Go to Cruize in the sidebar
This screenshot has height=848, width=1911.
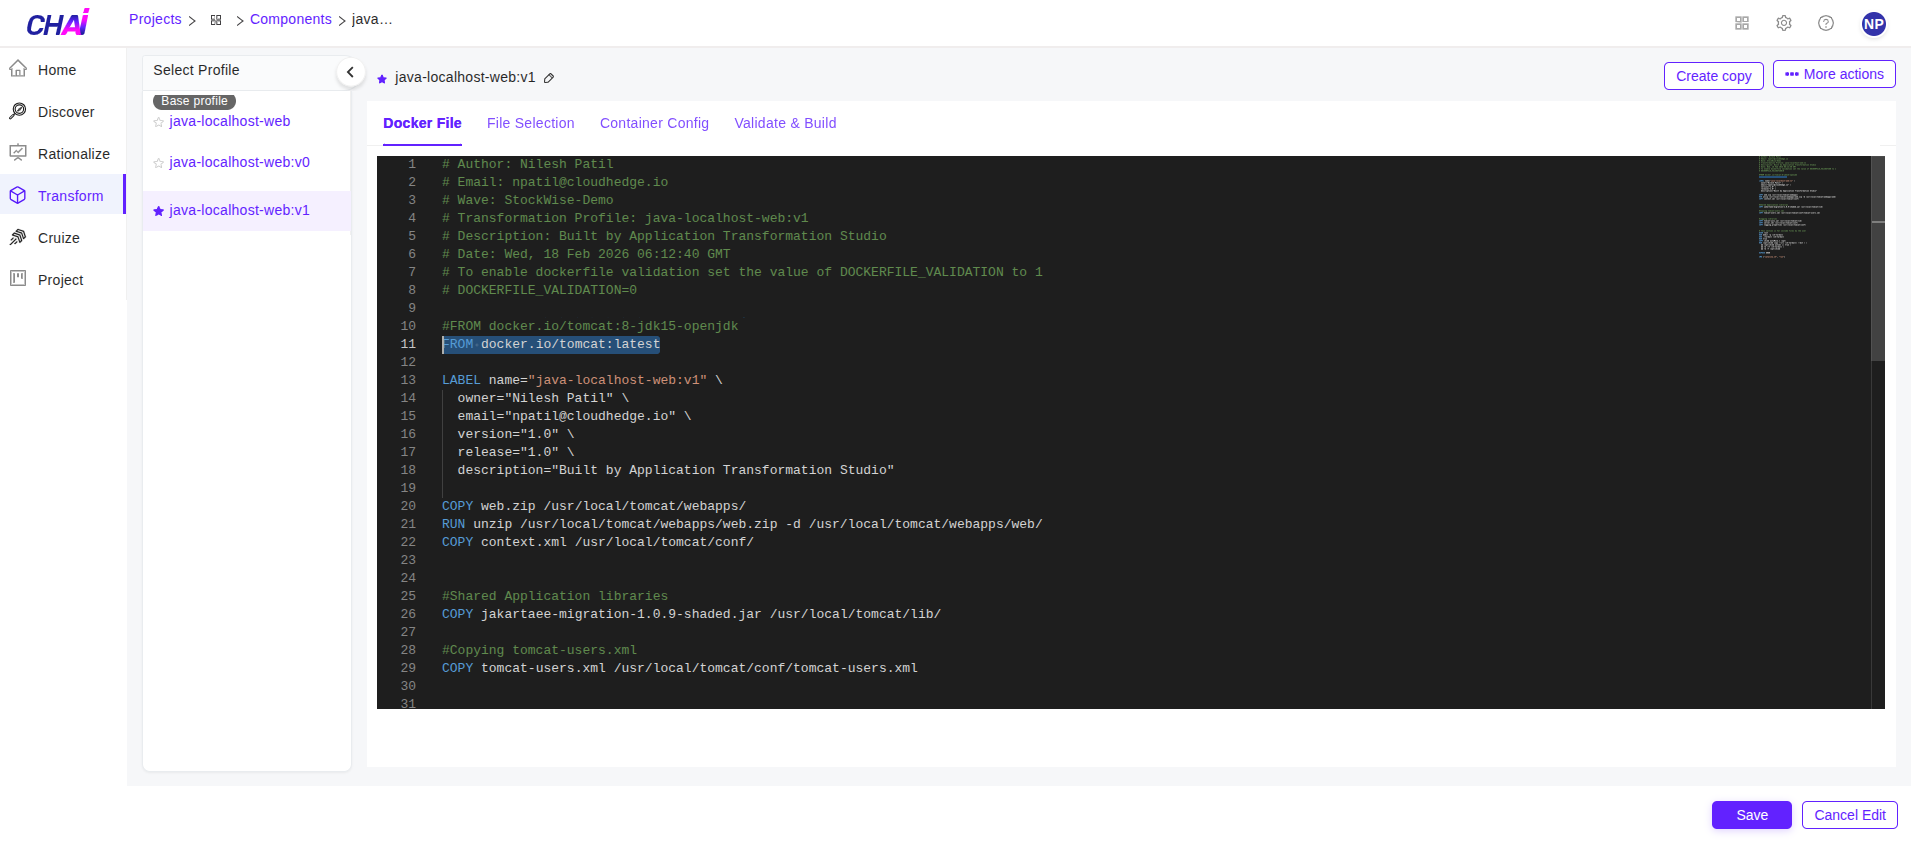click(x=58, y=238)
